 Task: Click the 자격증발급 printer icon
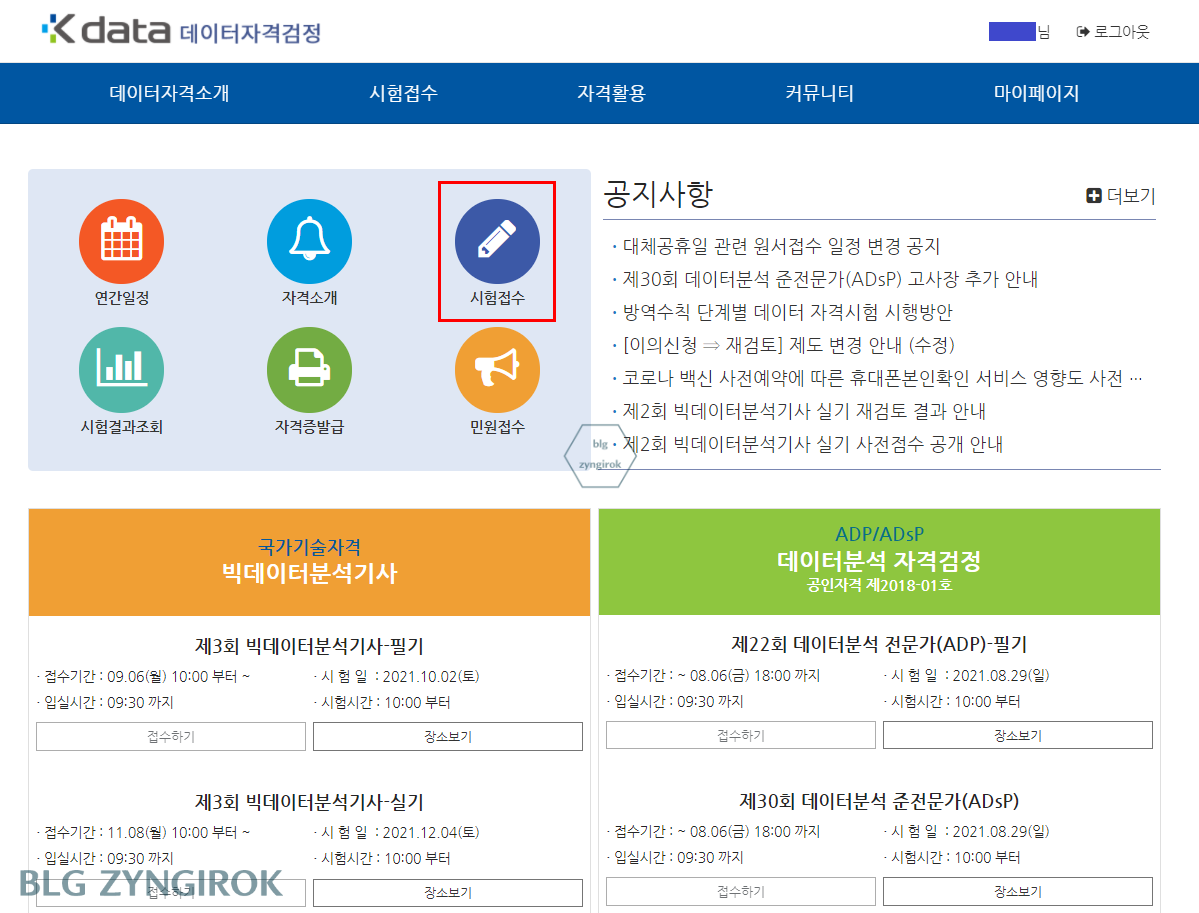pyautogui.click(x=309, y=370)
